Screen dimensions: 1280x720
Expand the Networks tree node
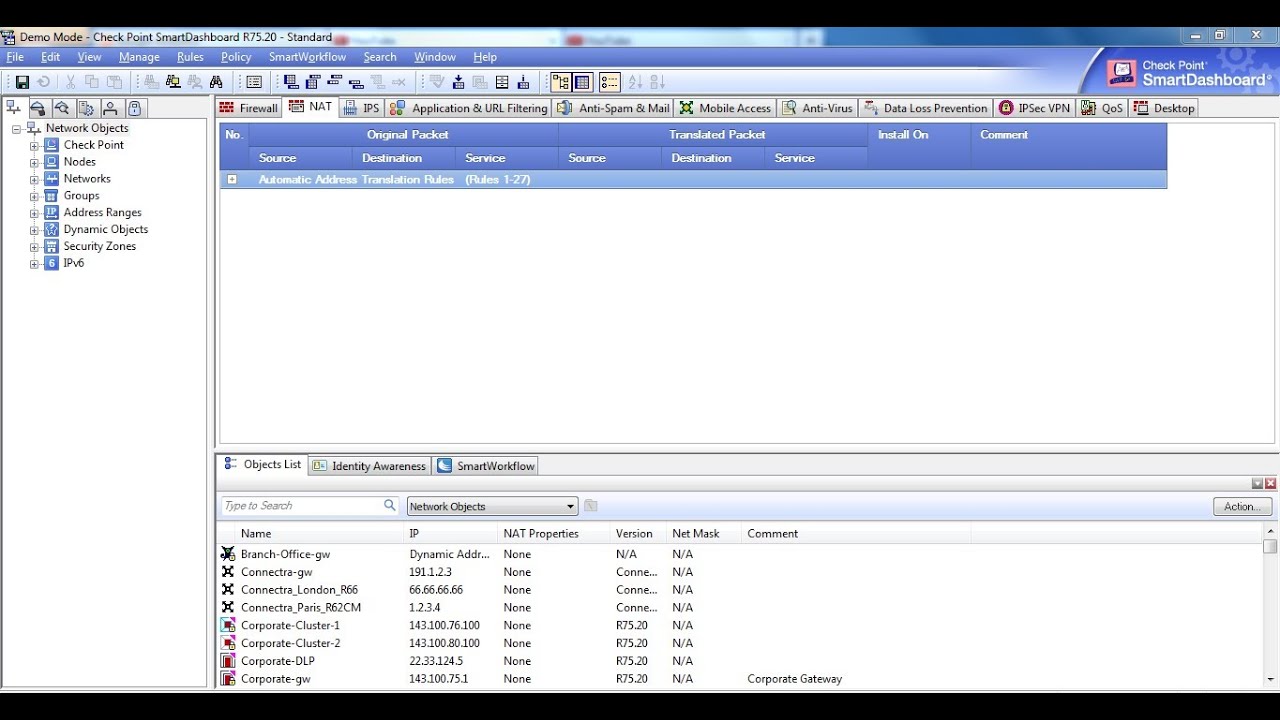coord(34,179)
